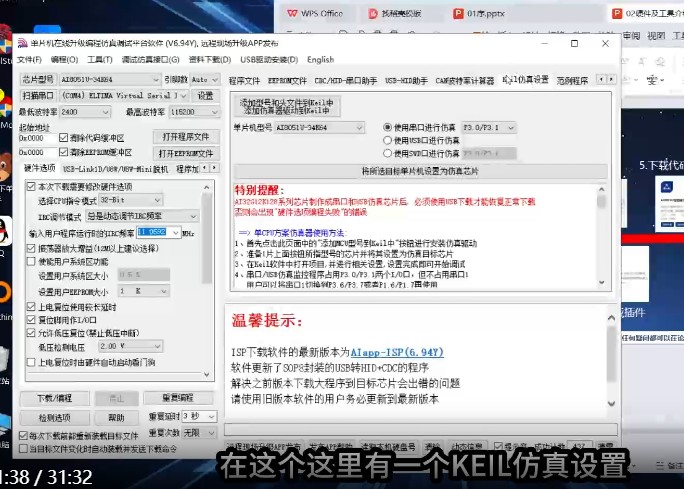Open the CPU指令模式 32-Bit dropdown
This screenshot has width=684, height=489.
pos(131,200)
